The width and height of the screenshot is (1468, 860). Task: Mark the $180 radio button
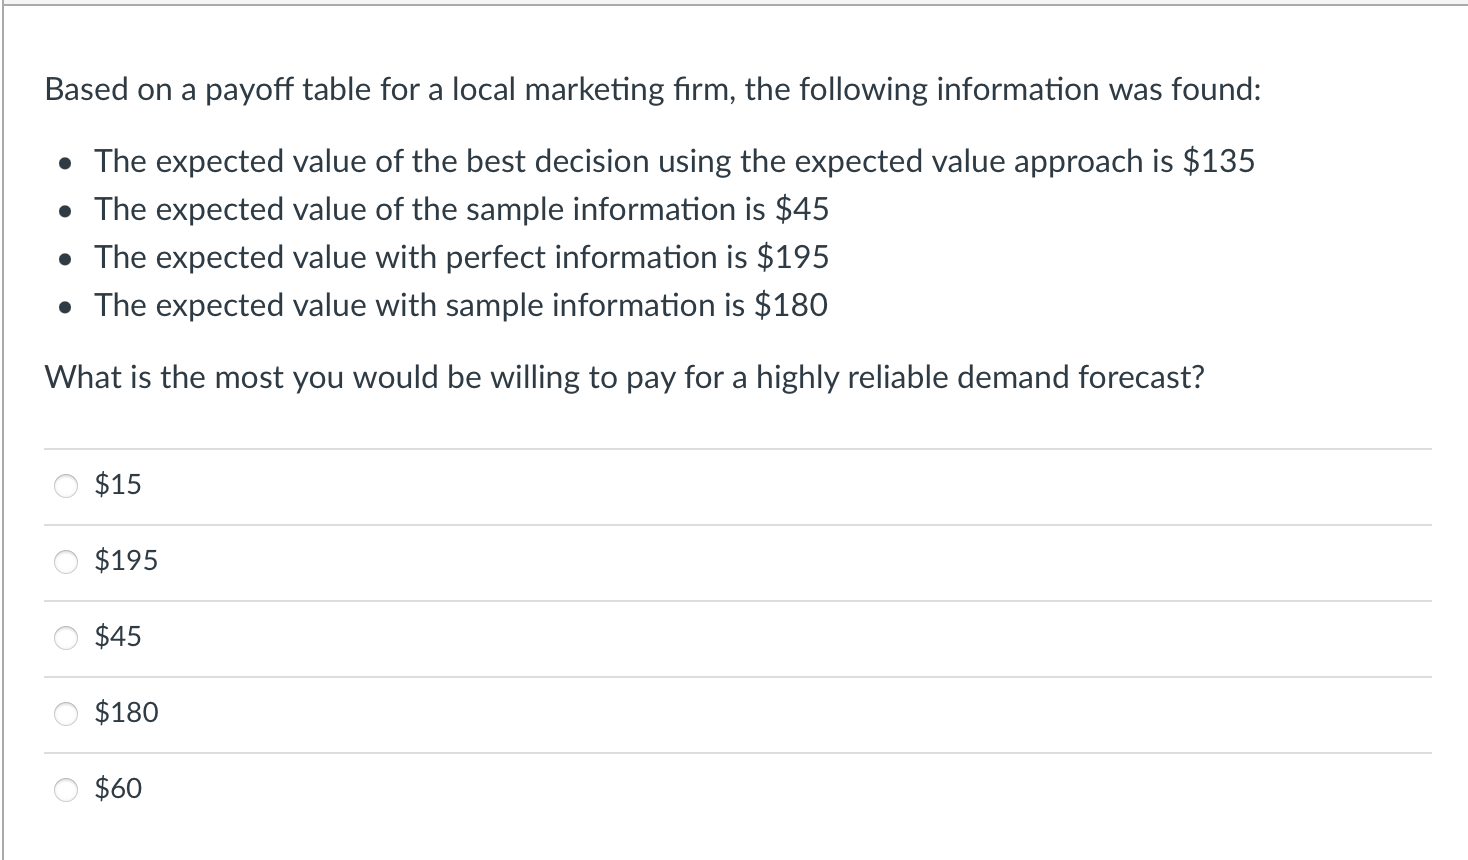tap(66, 714)
